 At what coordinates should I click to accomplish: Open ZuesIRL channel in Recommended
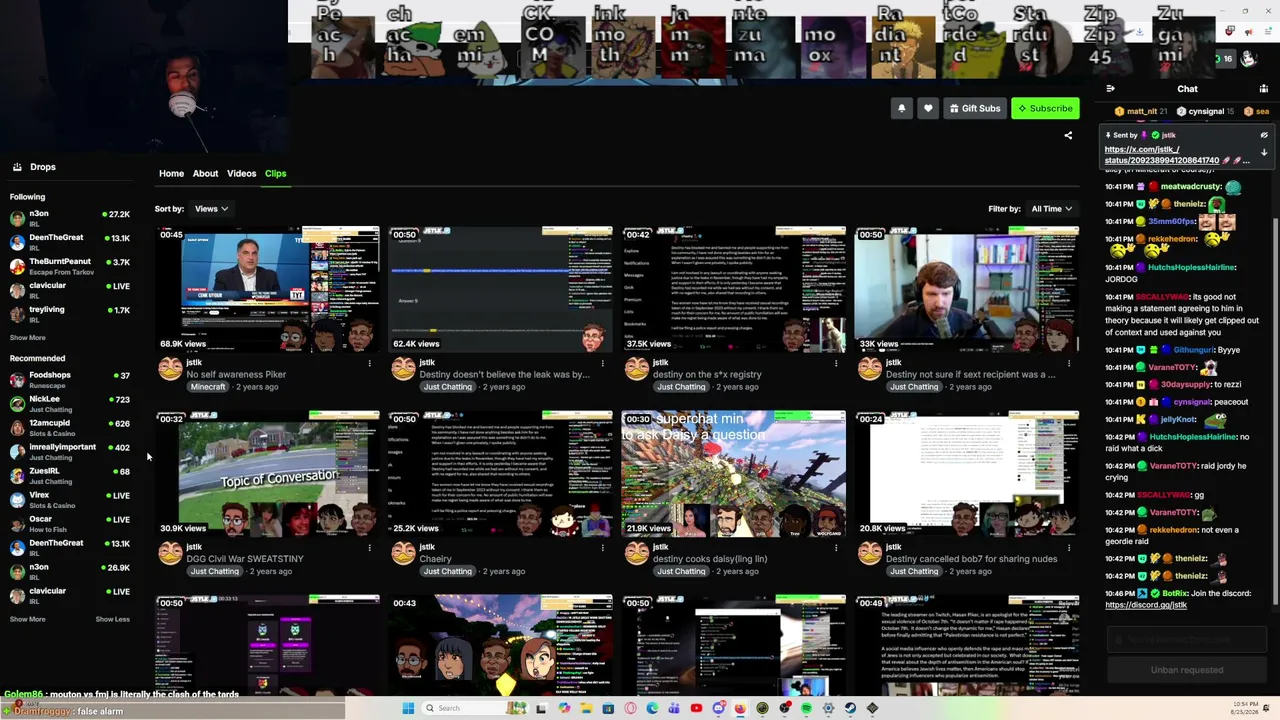[70, 476]
